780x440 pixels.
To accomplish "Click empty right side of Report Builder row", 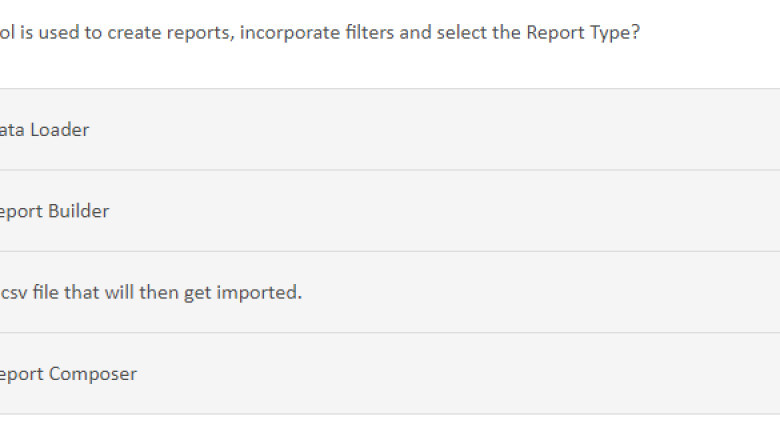I will [x=600, y=211].
